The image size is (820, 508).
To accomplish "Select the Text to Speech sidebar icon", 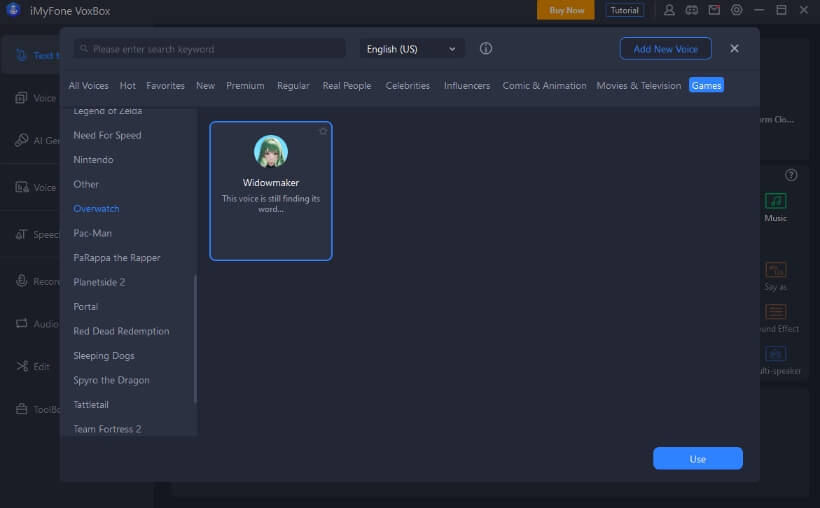I will click(21, 54).
